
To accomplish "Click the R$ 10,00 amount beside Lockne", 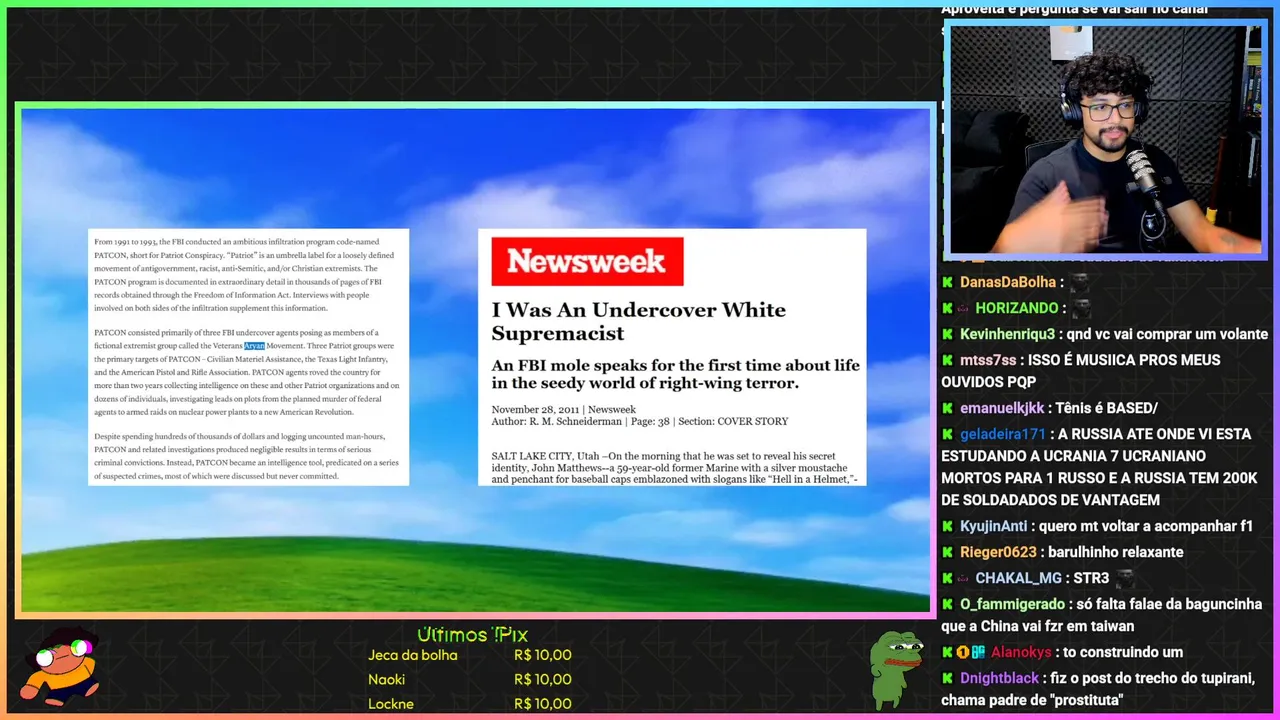I will tap(543, 703).
